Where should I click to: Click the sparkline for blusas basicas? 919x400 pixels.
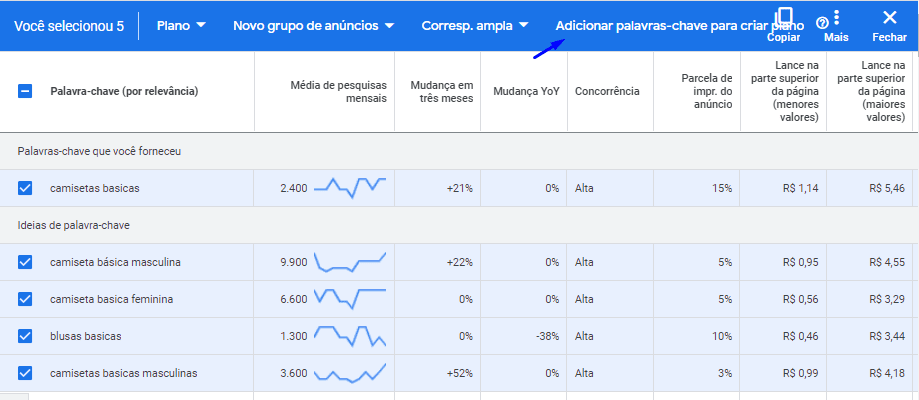click(x=349, y=336)
